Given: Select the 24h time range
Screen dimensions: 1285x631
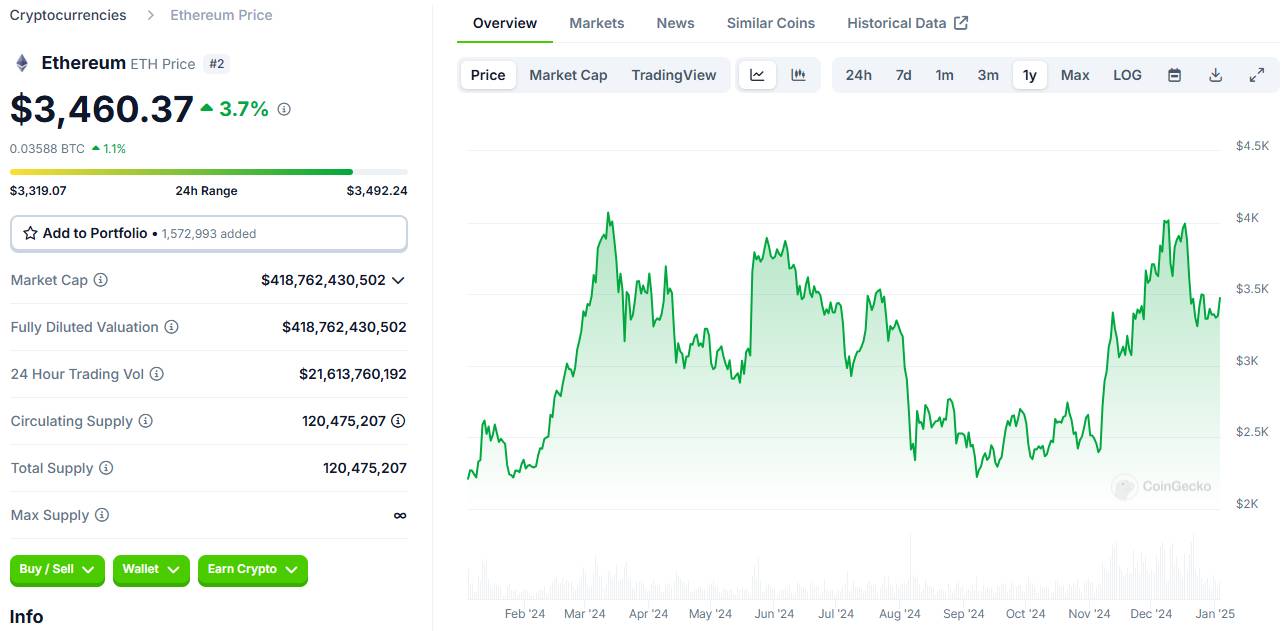Looking at the screenshot, I should pos(858,75).
